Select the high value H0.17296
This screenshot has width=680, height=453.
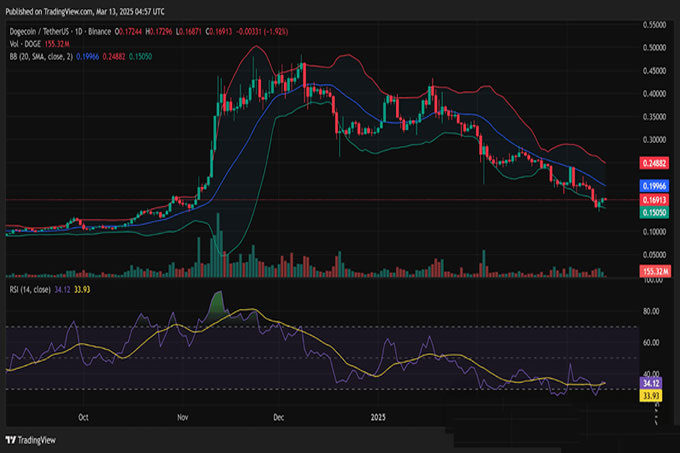159,32
